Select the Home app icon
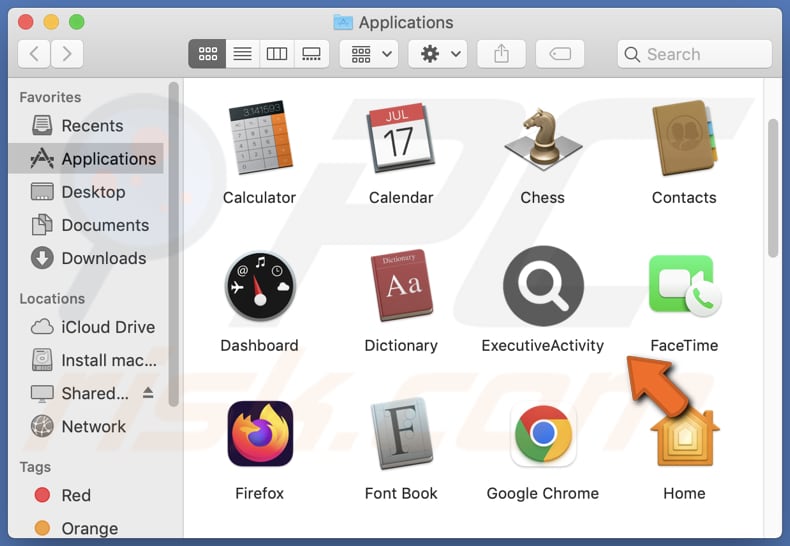The image size is (790, 546). pos(684,436)
